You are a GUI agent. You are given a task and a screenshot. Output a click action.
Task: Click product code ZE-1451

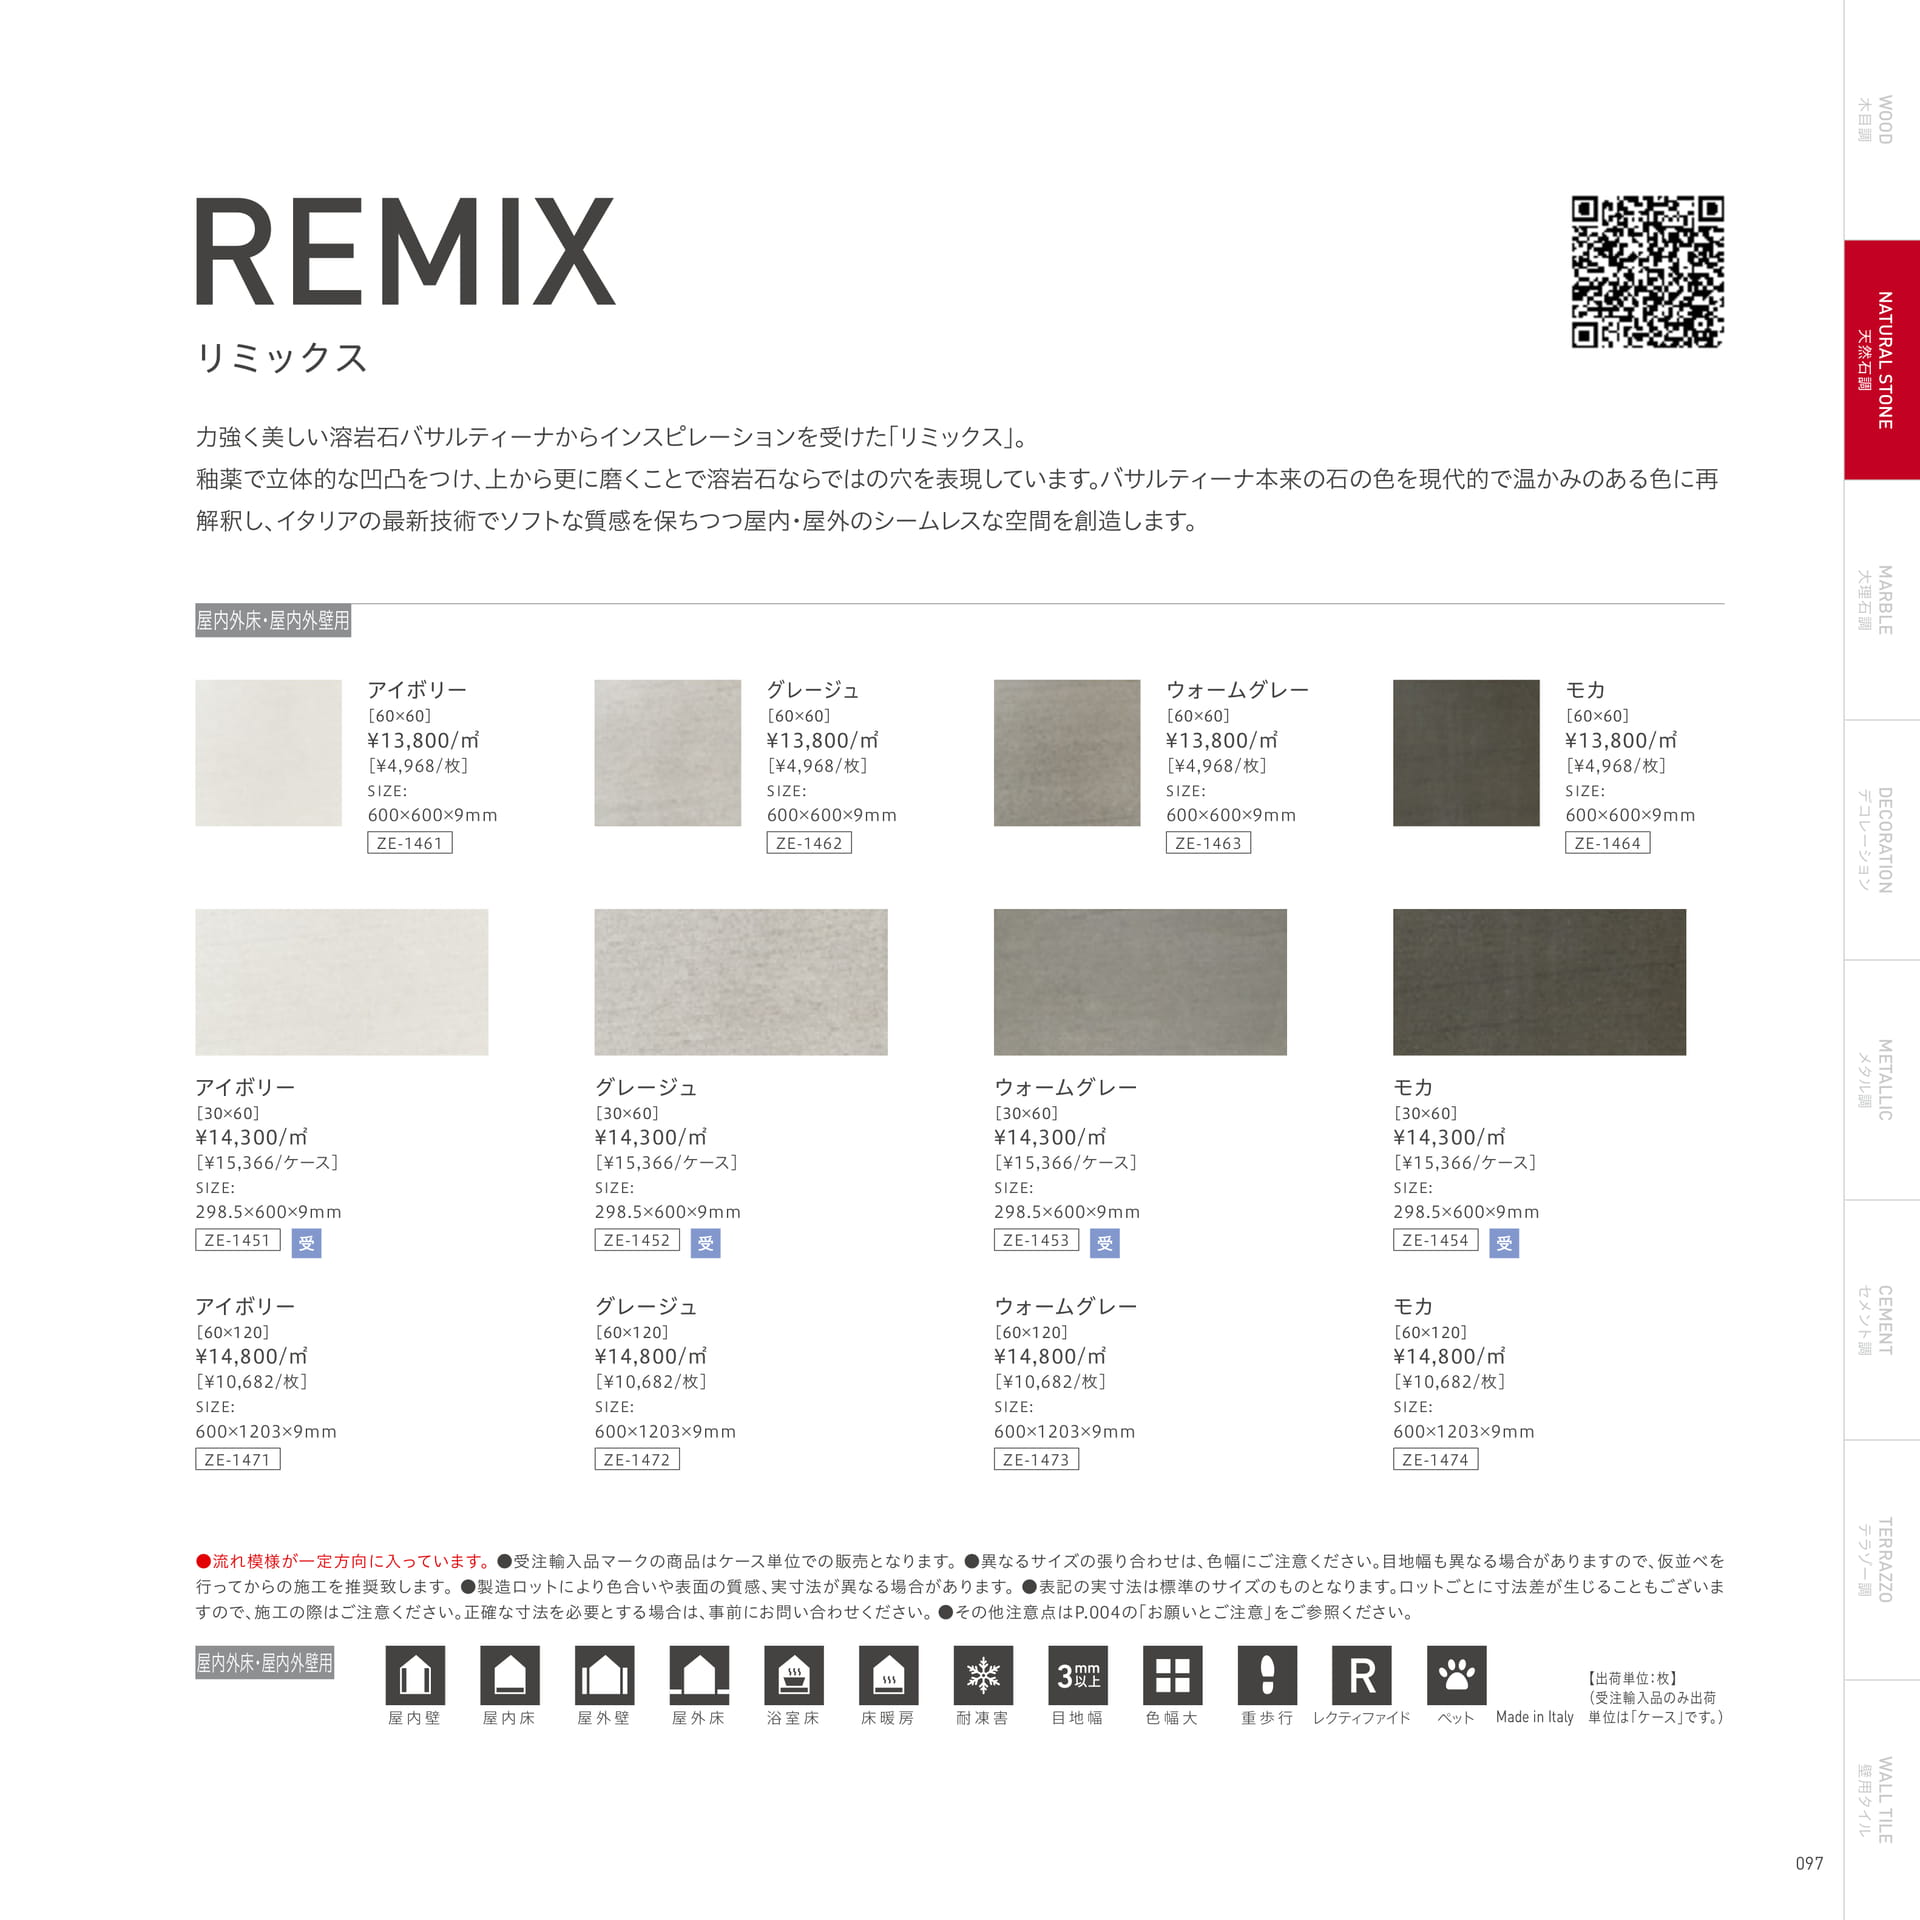click(x=238, y=1240)
